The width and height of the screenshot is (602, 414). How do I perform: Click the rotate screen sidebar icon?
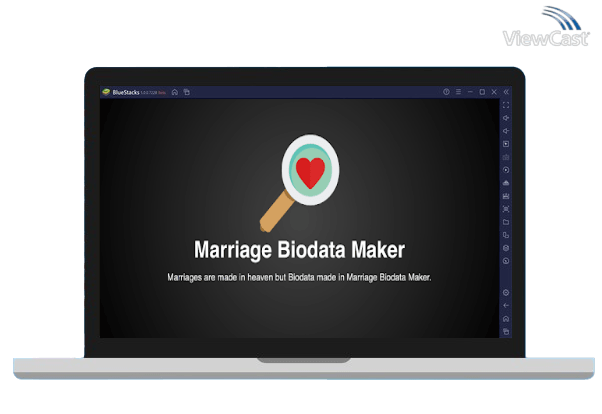click(506, 235)
